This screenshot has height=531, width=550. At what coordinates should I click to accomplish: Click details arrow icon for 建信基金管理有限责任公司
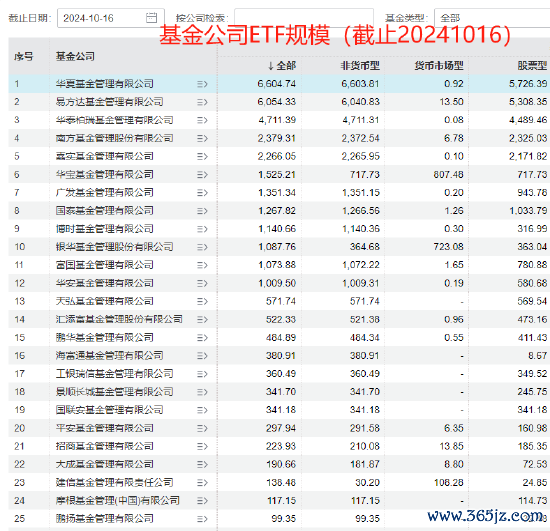(202, 483)
